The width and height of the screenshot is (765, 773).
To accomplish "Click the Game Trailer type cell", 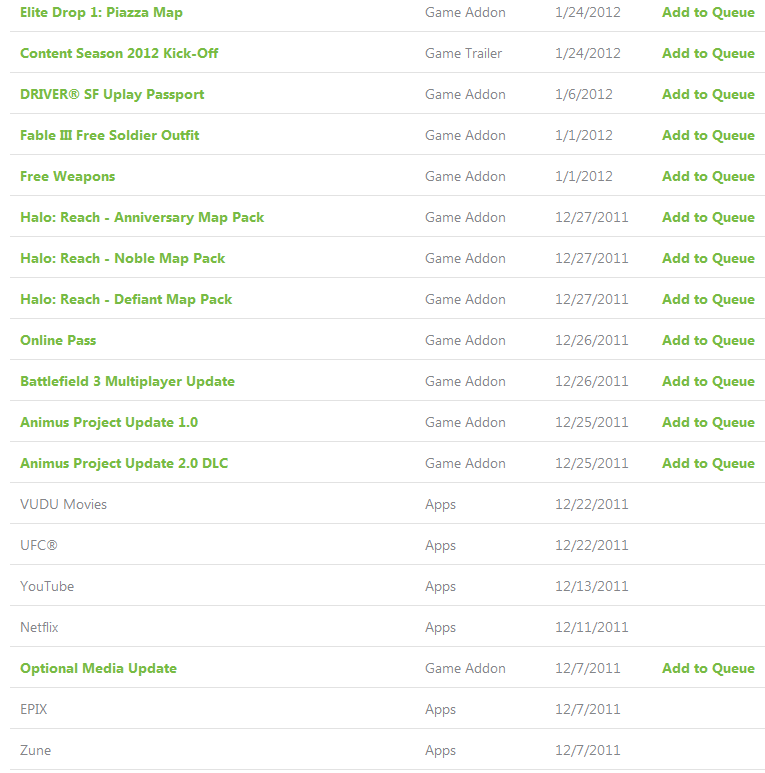I will tap(463, 53).
